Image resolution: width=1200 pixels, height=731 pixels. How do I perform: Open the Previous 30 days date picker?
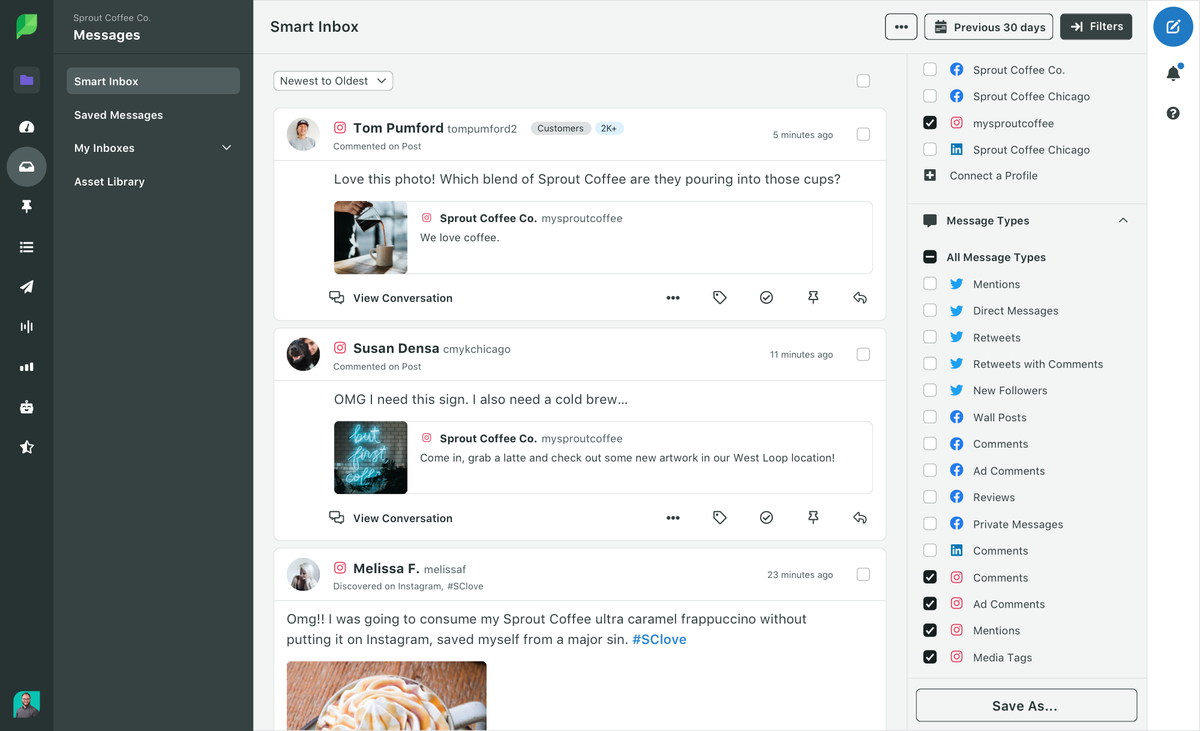tap(990, 27)
